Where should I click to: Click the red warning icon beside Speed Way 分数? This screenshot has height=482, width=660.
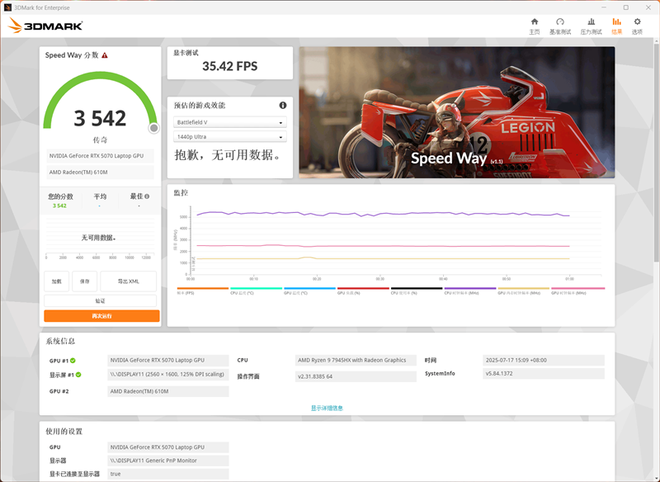(x=104, y=56)
